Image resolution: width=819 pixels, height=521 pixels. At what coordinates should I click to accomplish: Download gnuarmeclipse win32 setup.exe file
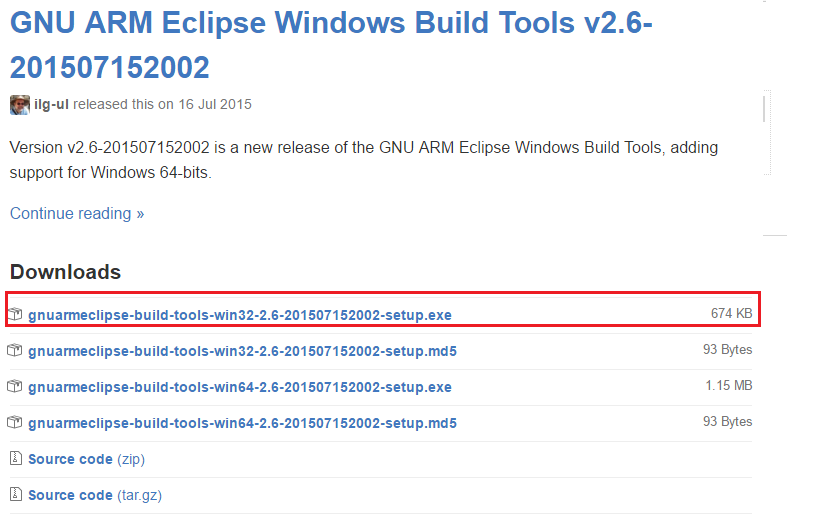click(x=240, y=315)
